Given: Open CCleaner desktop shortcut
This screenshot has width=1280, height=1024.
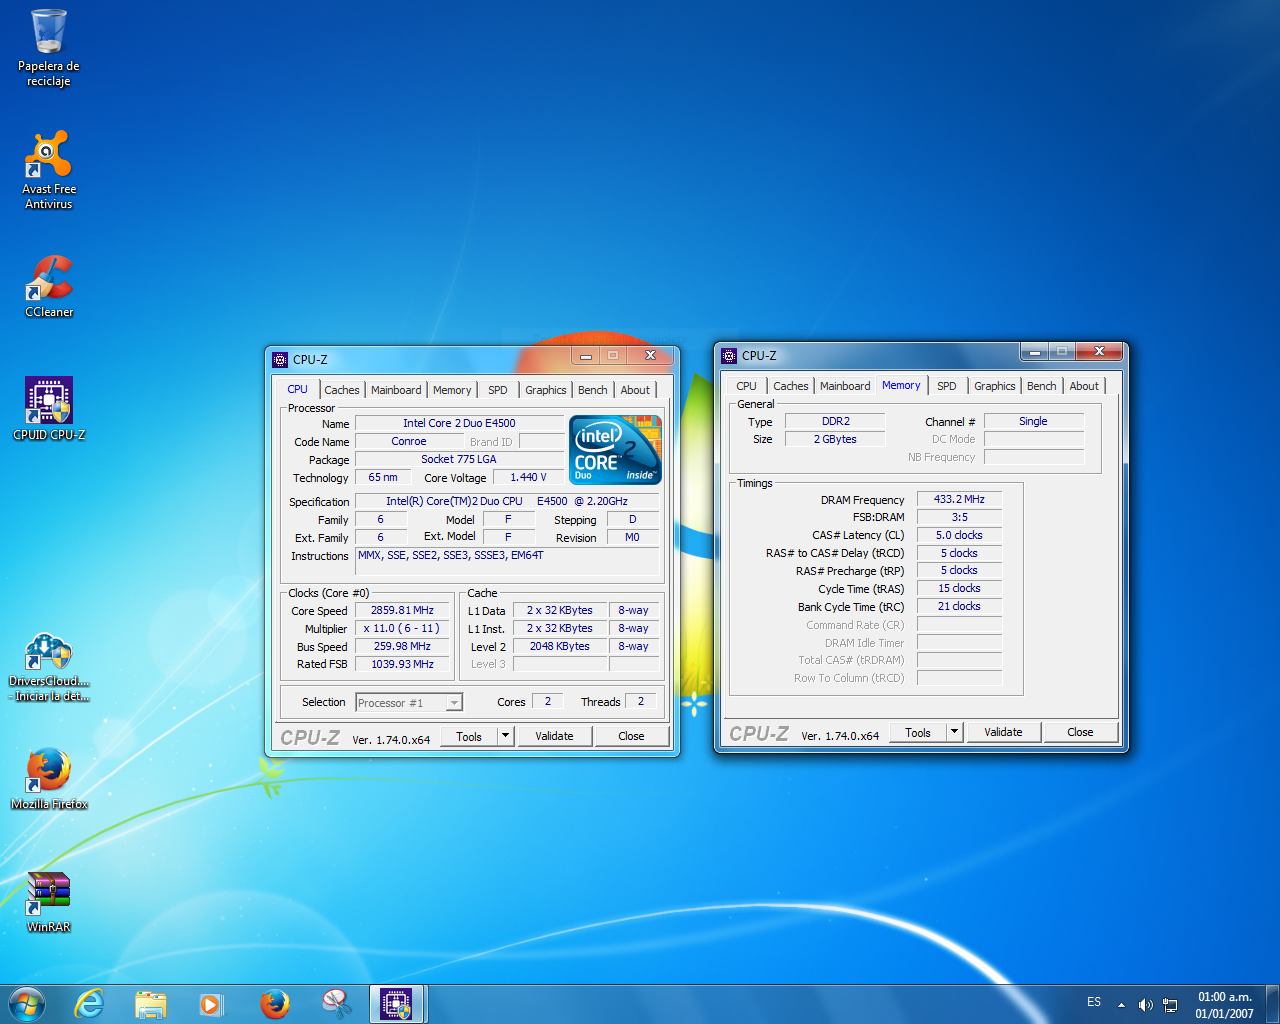Looking at the screenshot, I should (x=49, y=286).
